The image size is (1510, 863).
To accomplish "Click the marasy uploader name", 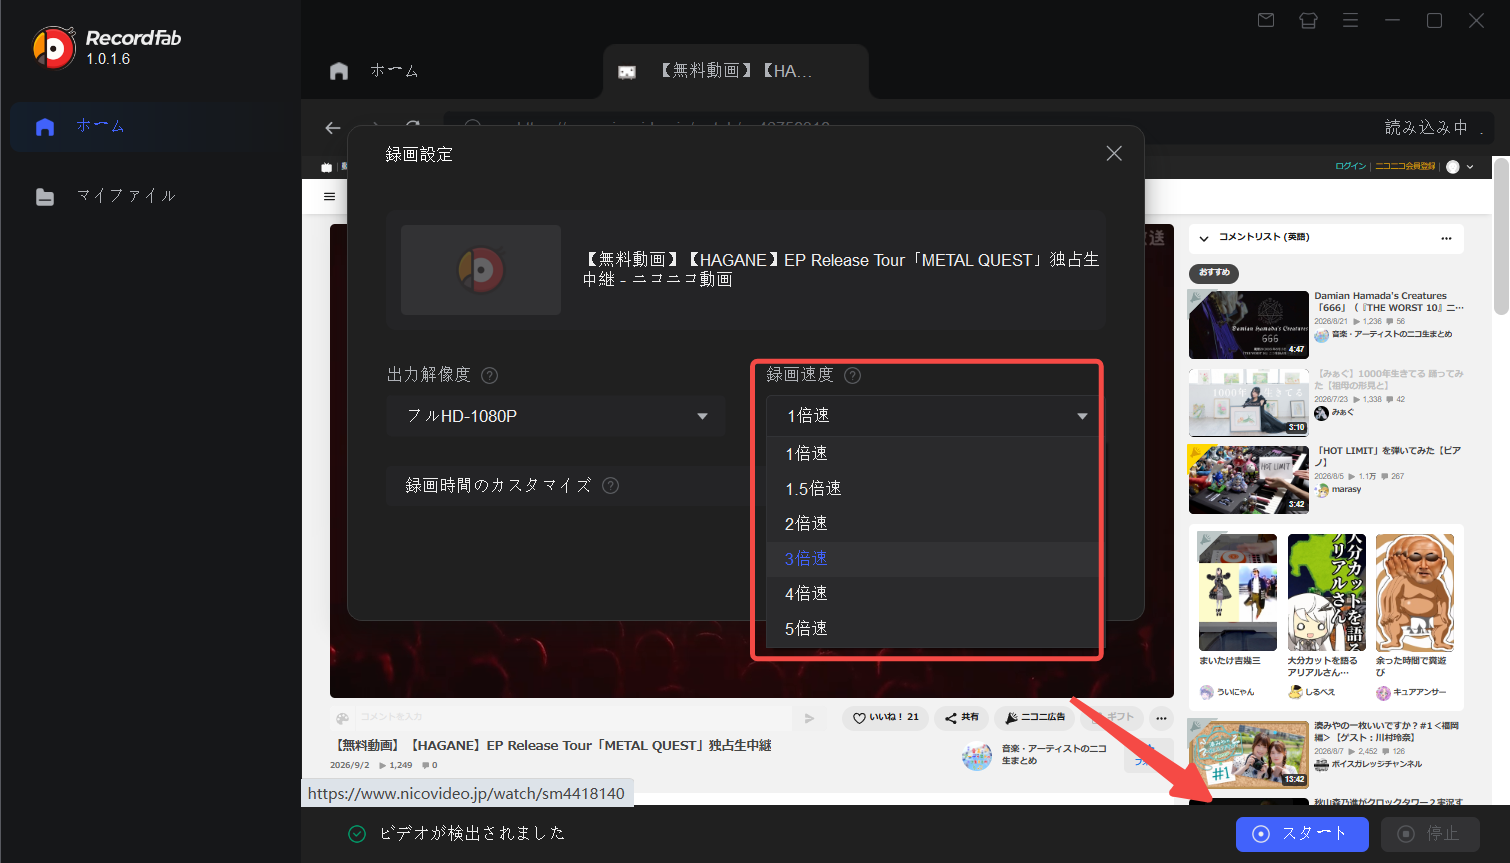I will pos(1346,490).
